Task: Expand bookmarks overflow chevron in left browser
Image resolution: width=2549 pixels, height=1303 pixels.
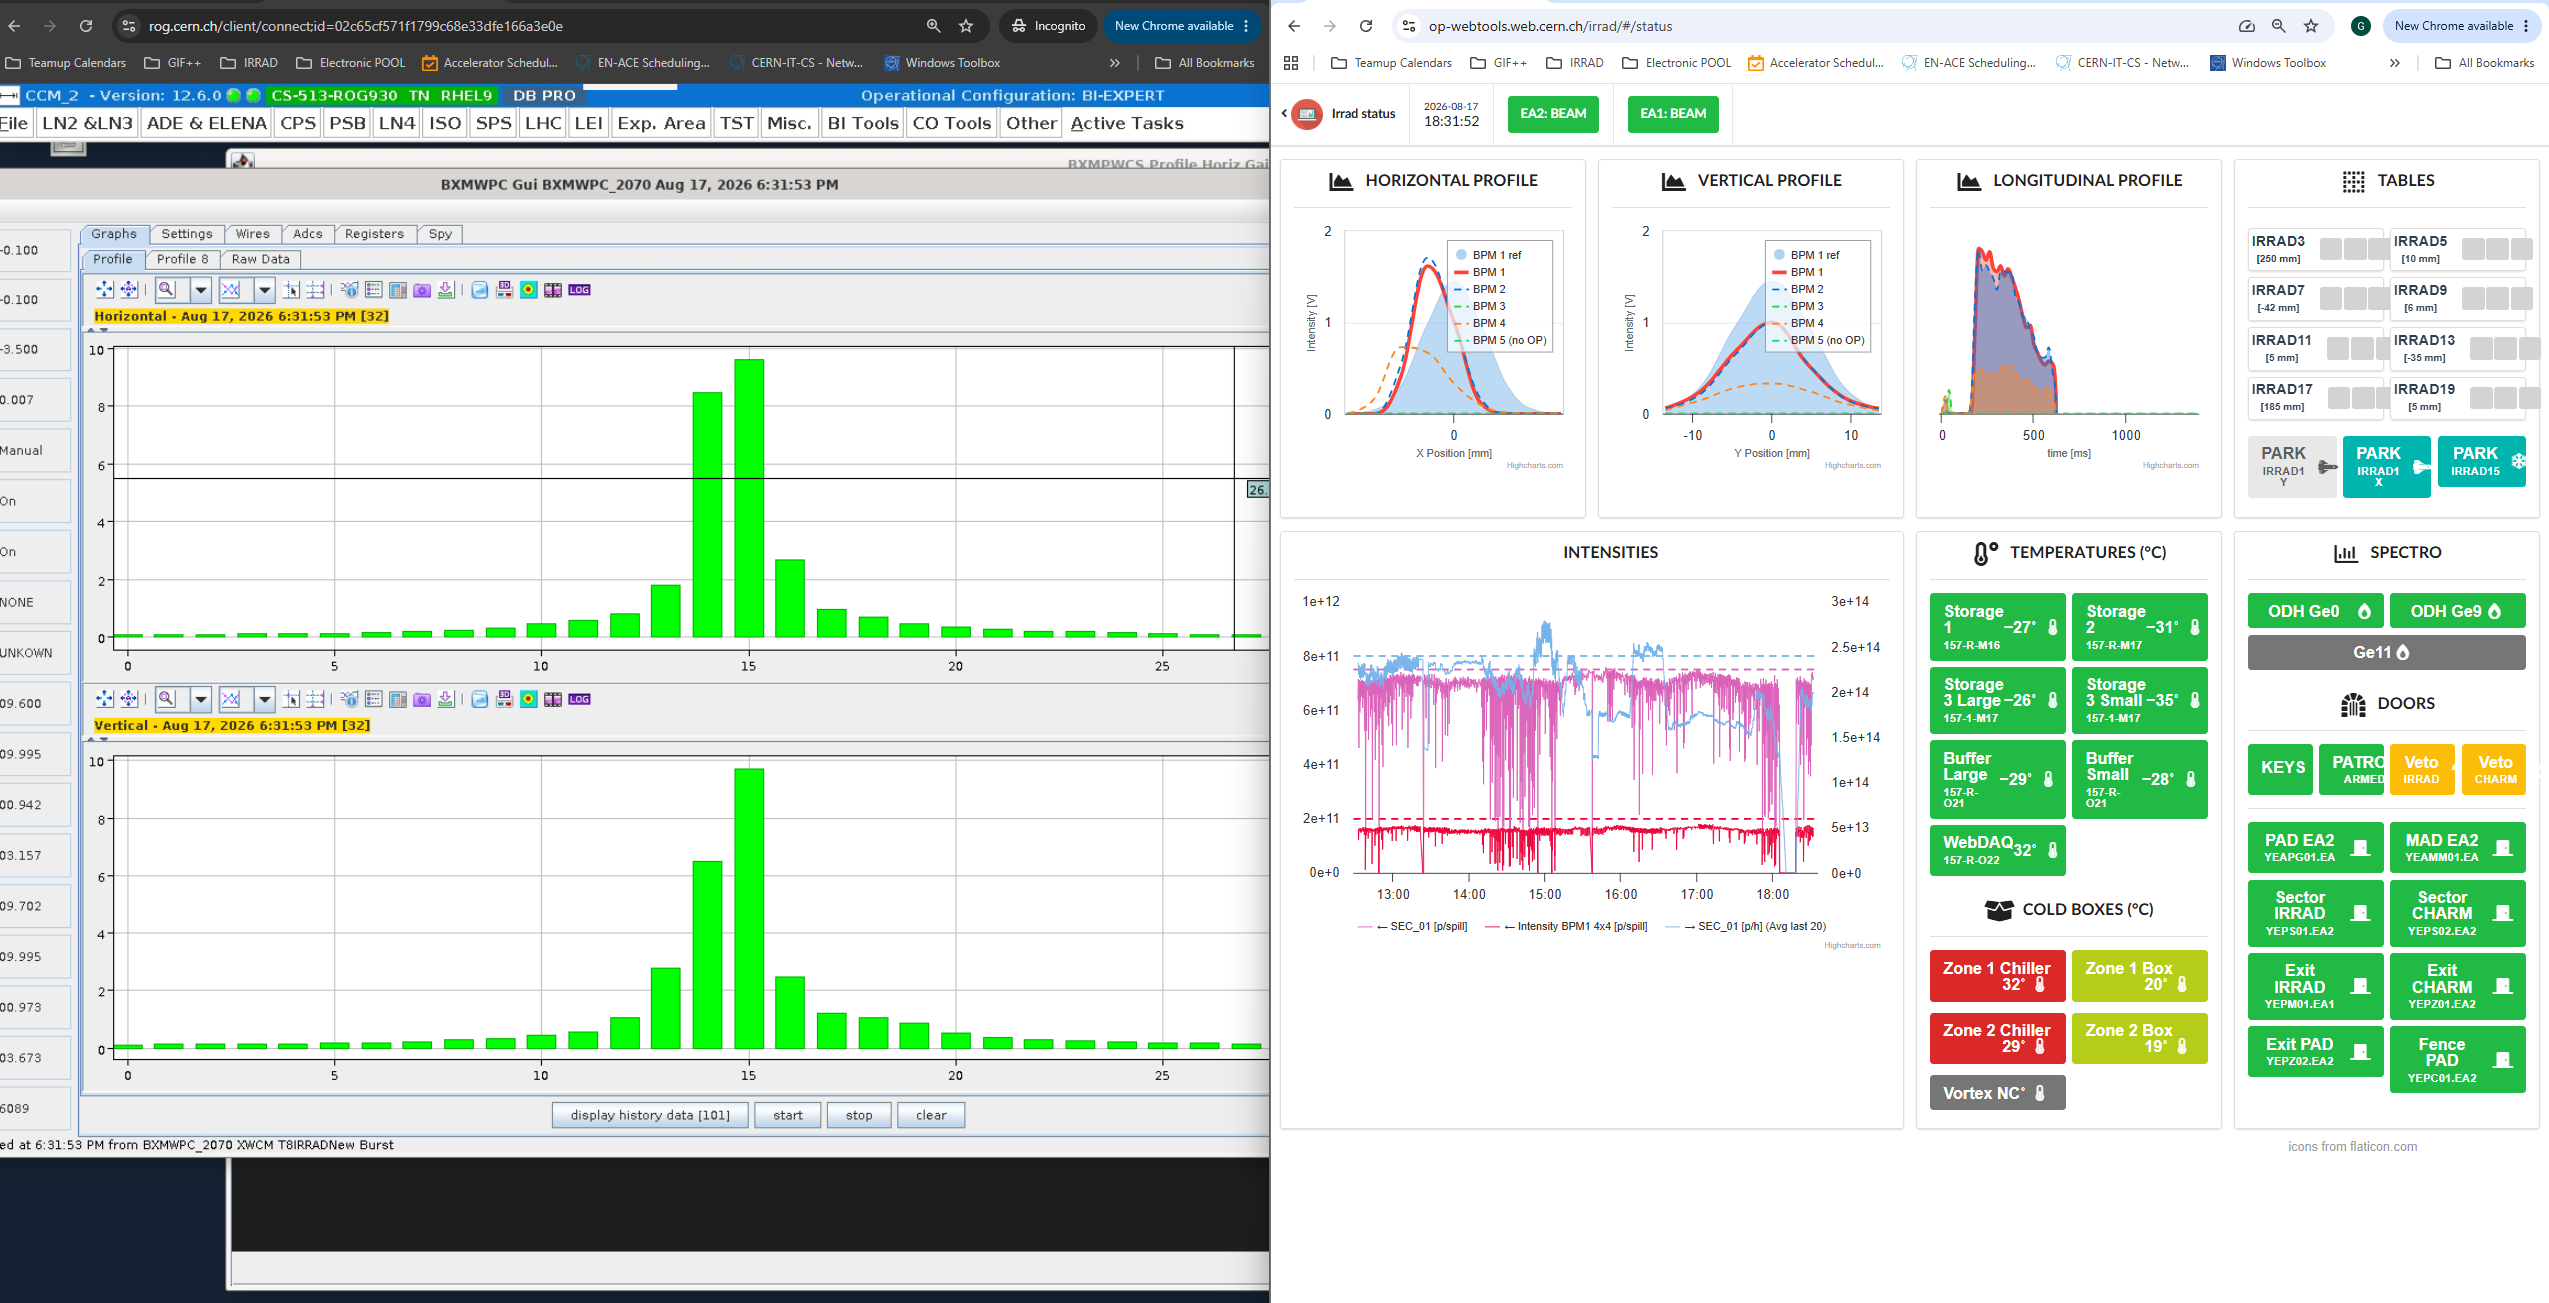Action: pyautogui.click(x=1115, y=63)
